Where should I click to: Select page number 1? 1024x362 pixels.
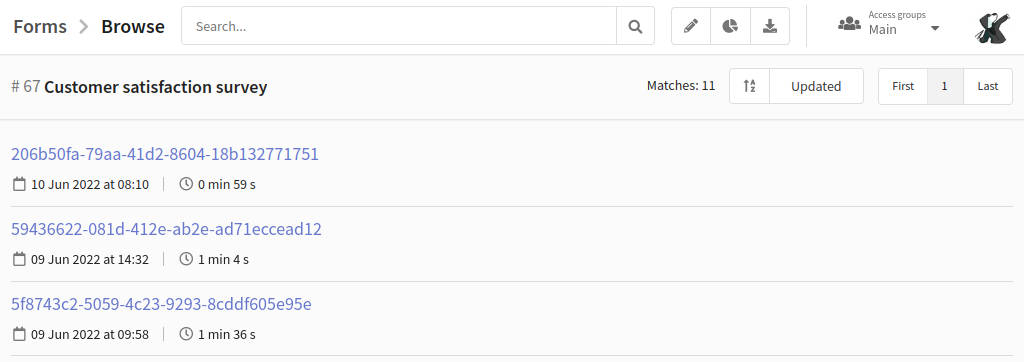[x=945, y=86]
